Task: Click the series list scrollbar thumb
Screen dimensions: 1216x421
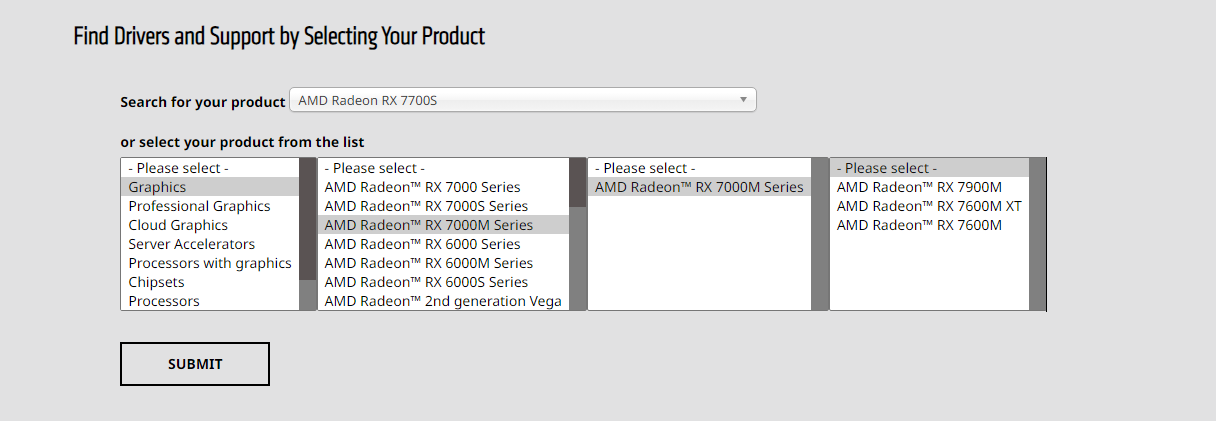Action: tap(578, 183)
